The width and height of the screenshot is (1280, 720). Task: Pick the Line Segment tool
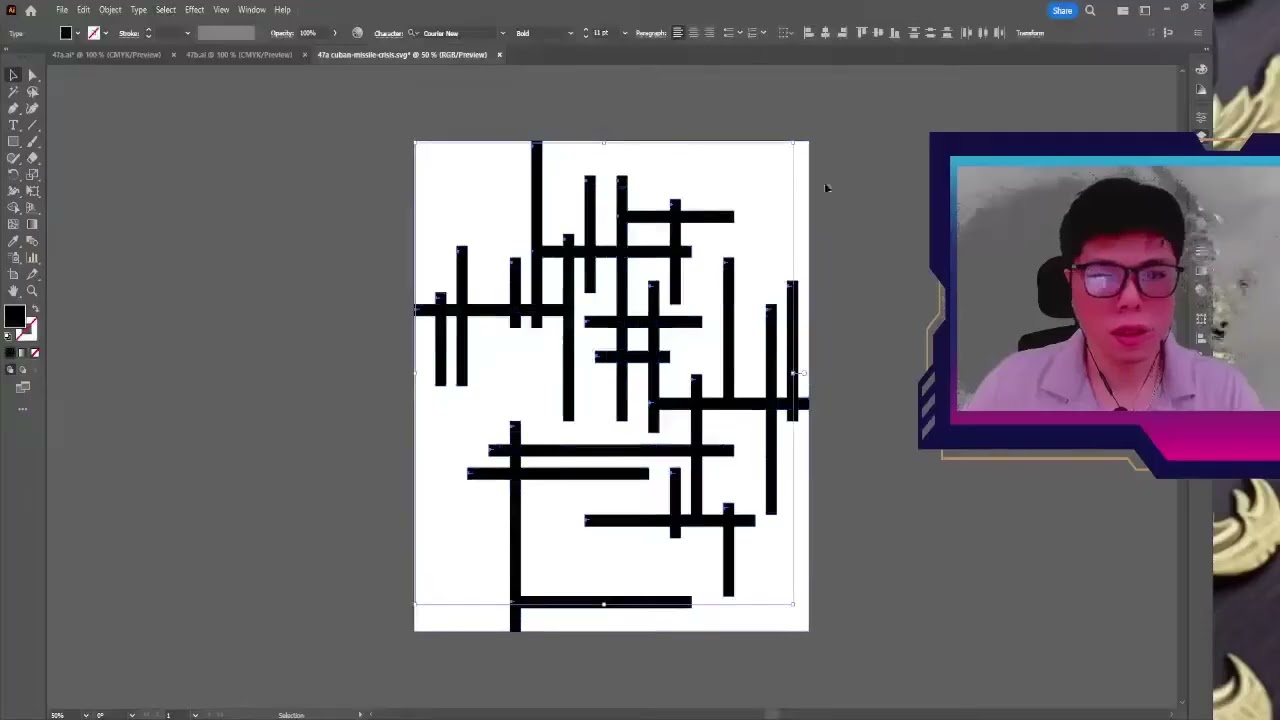pos(32,125)
